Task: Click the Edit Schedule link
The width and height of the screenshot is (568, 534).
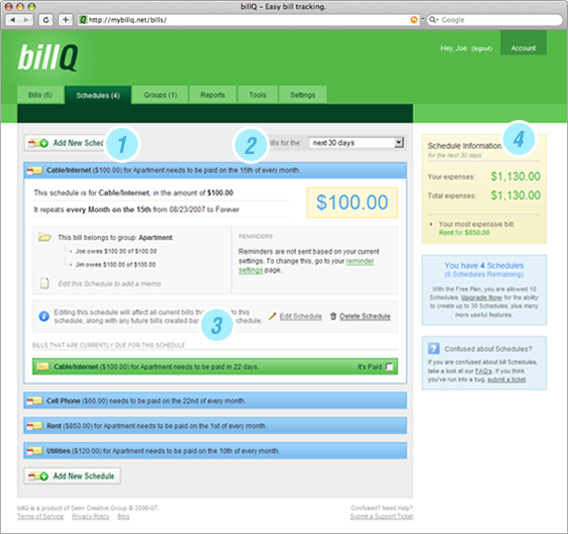Action: [x=301, y=316]
